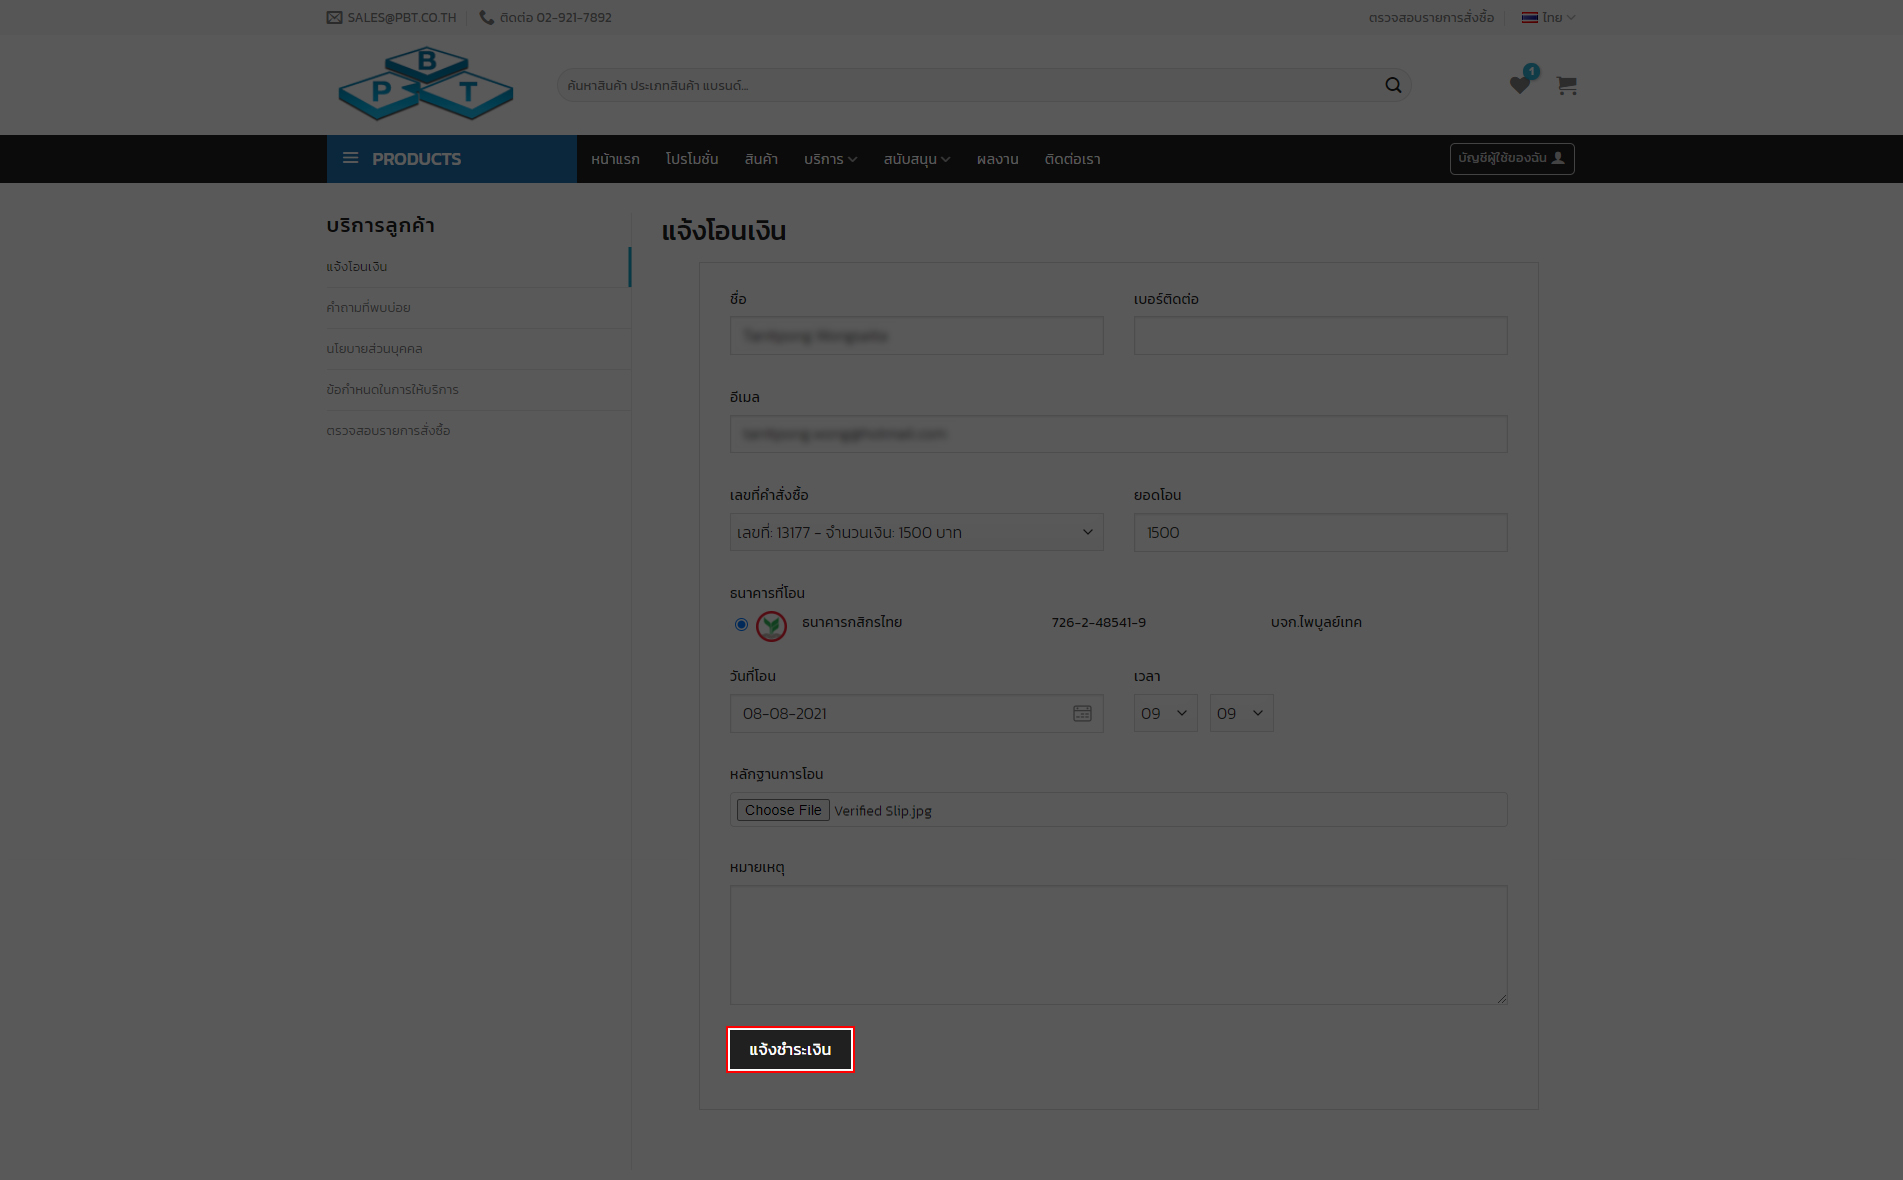The height and width of the screenshot is (1180, 1903).
Task: Open the hour time dropdown
Action: (1165, 713)
